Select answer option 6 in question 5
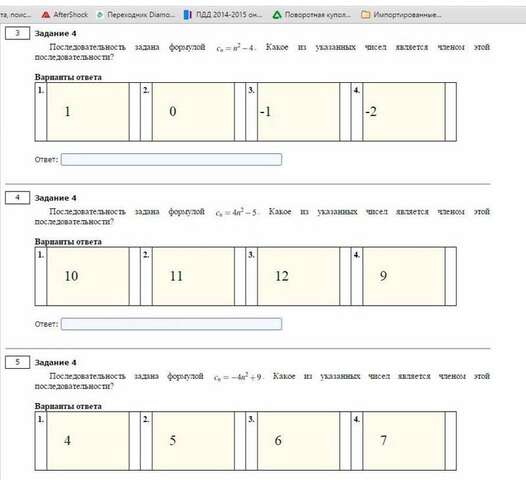The height and width of the screenshot is (480, 526). 299,441
